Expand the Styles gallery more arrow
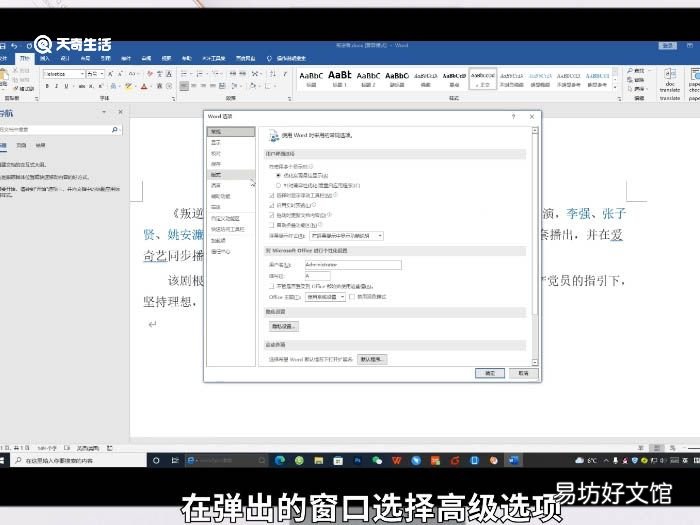 pyautogui.click(x=616, y=87)
